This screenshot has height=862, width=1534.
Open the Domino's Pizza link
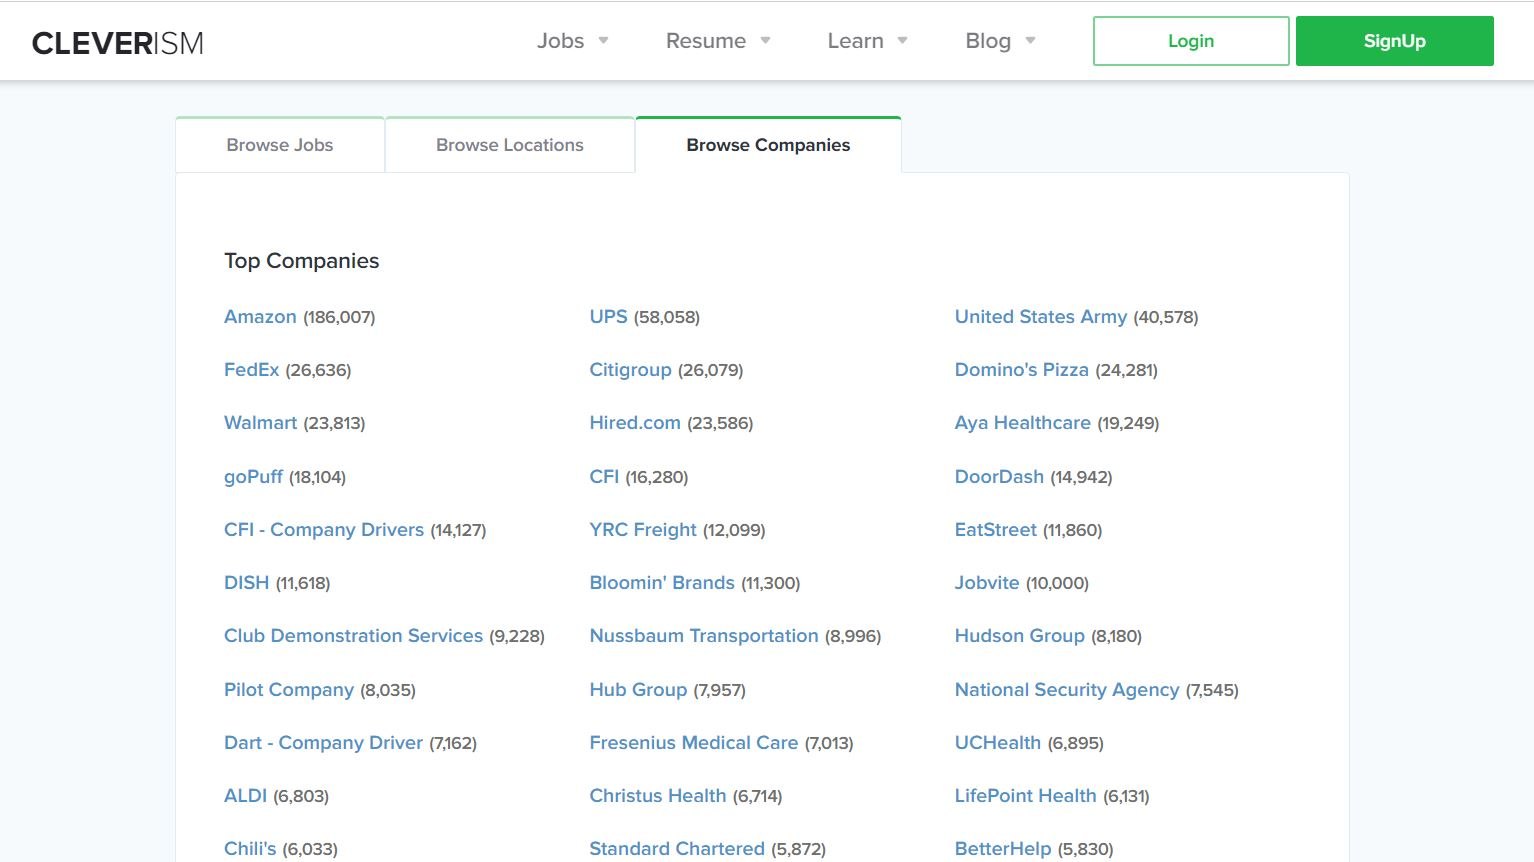(1022, 370)
